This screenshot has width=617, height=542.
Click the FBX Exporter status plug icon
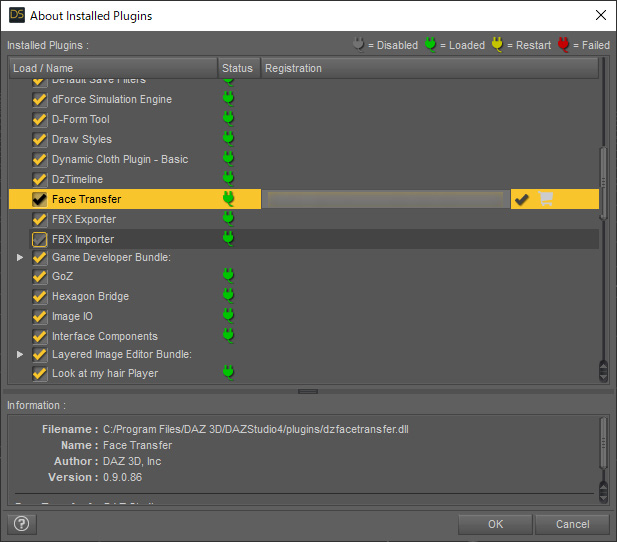point(228,219)
